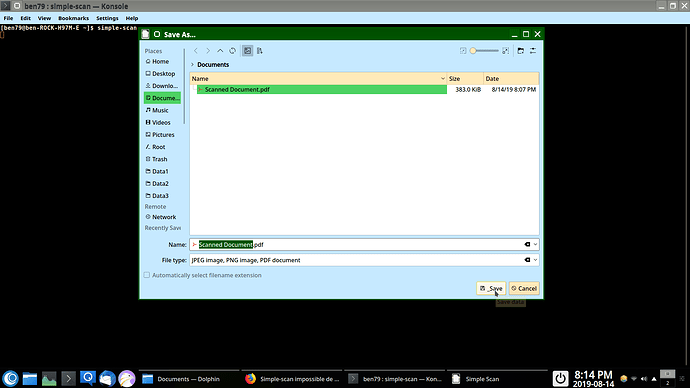
Task: Sort by the Name column header
Action: point(318,78)
